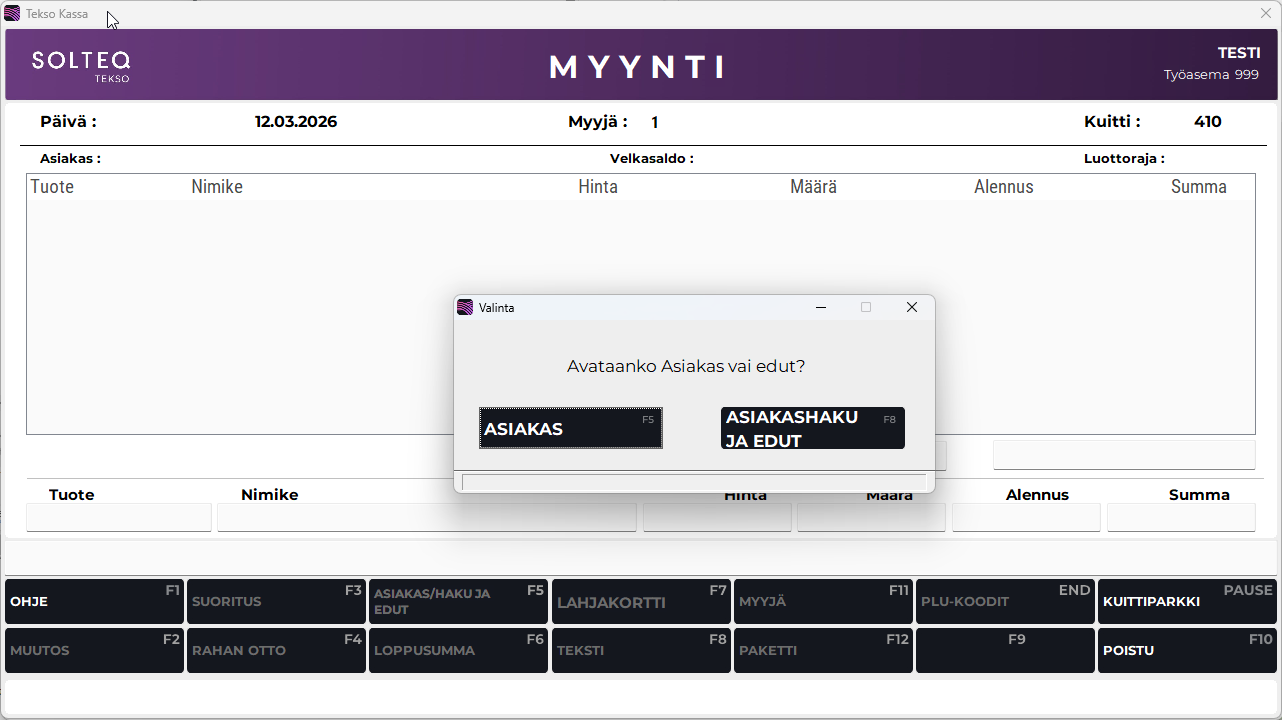Click the Tekso Kassa app icon
1282x720 pixels.
click(12, 14)
